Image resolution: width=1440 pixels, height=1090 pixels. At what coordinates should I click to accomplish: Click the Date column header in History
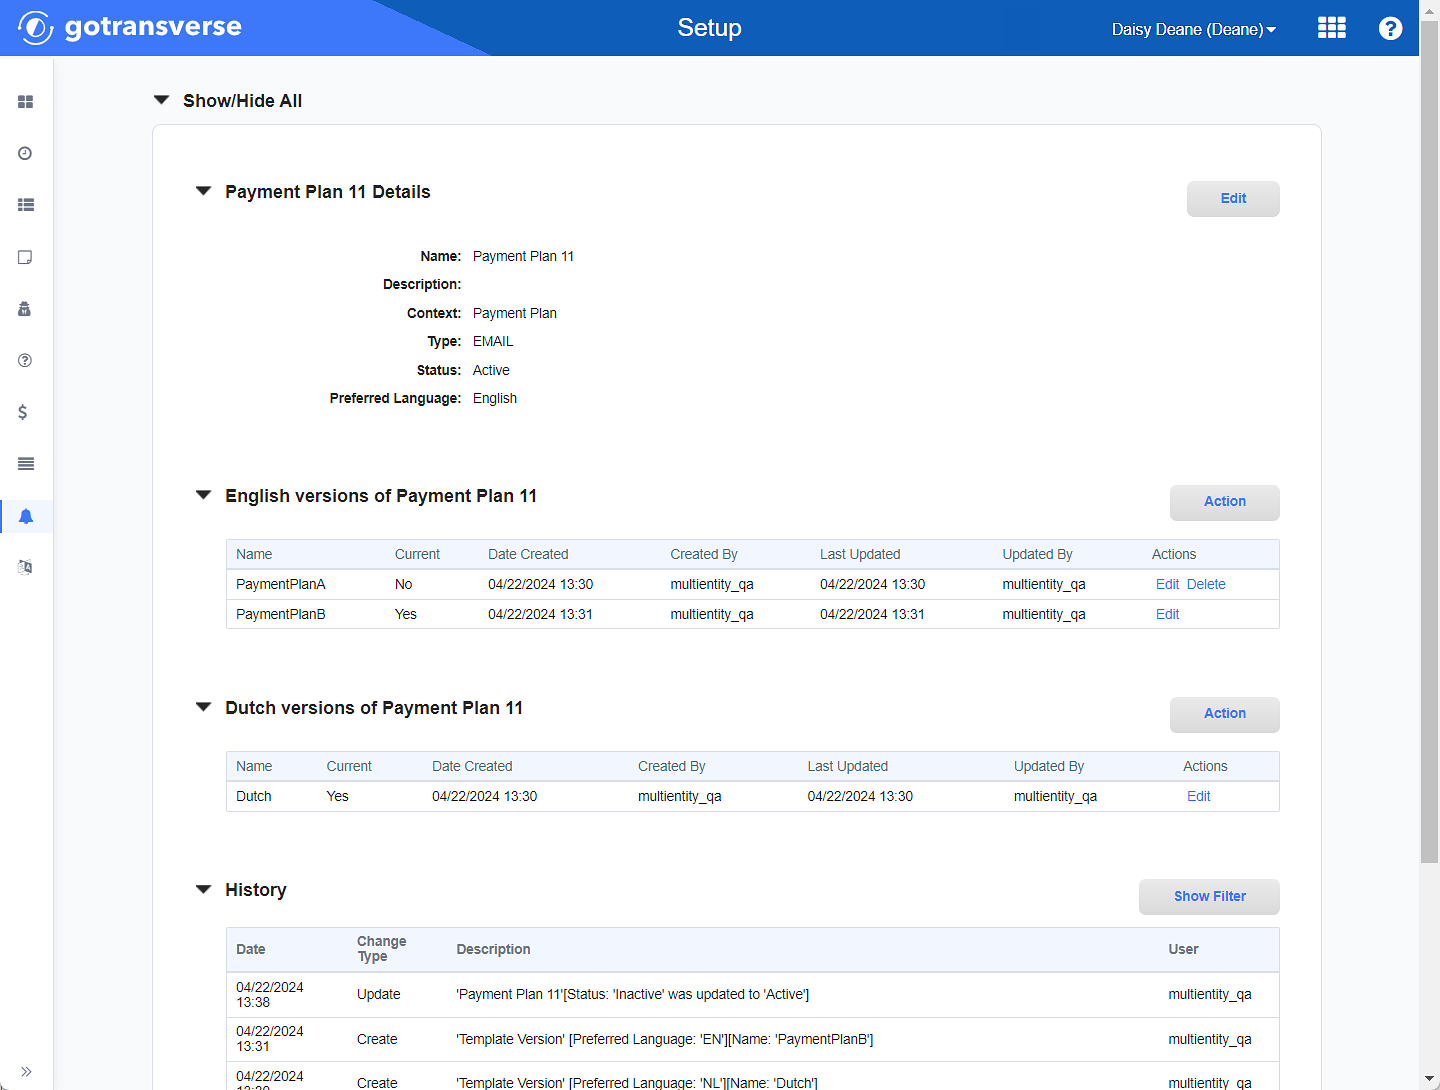pyautogui.click(x=251, y=949)
